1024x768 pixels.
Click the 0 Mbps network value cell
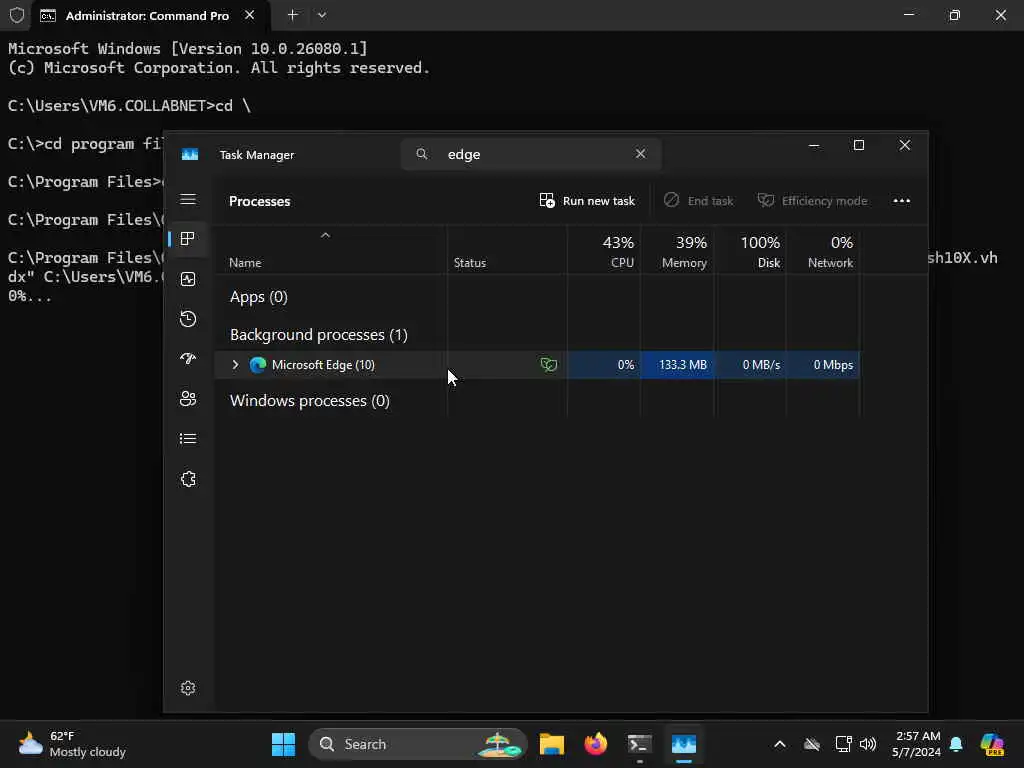(x=824, y=365)
